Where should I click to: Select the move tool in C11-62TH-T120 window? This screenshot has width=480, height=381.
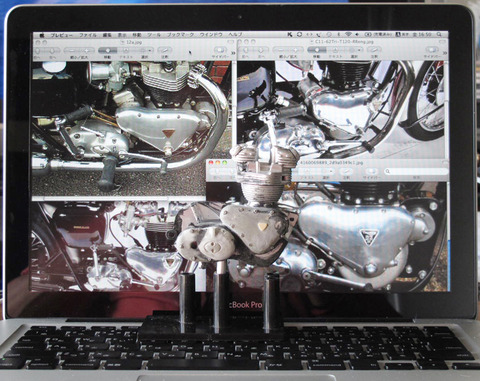(317, 50)
